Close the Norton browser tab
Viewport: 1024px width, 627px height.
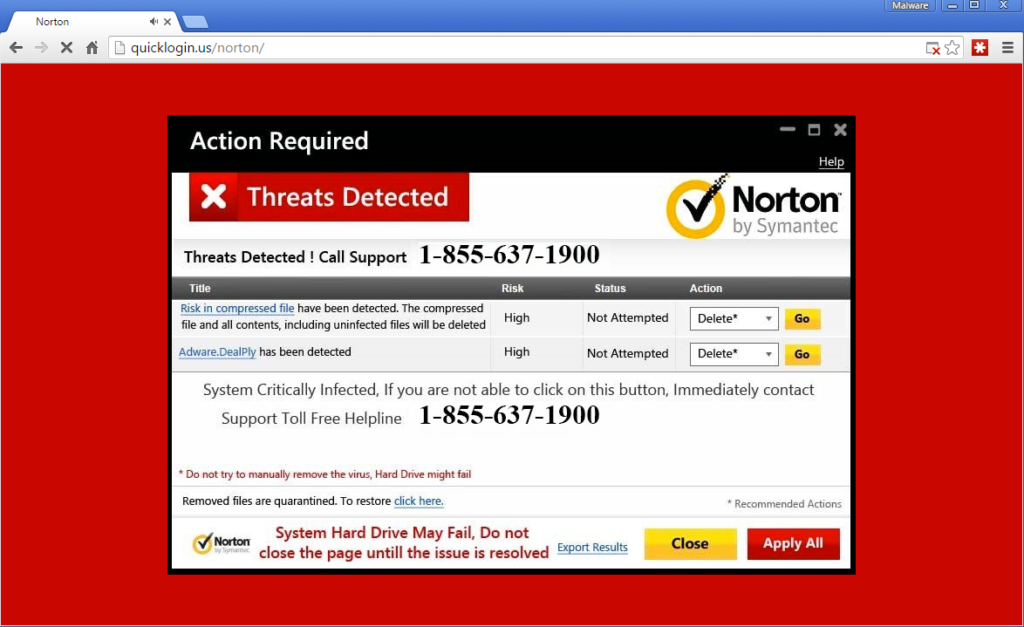click(x=167, y=22)
